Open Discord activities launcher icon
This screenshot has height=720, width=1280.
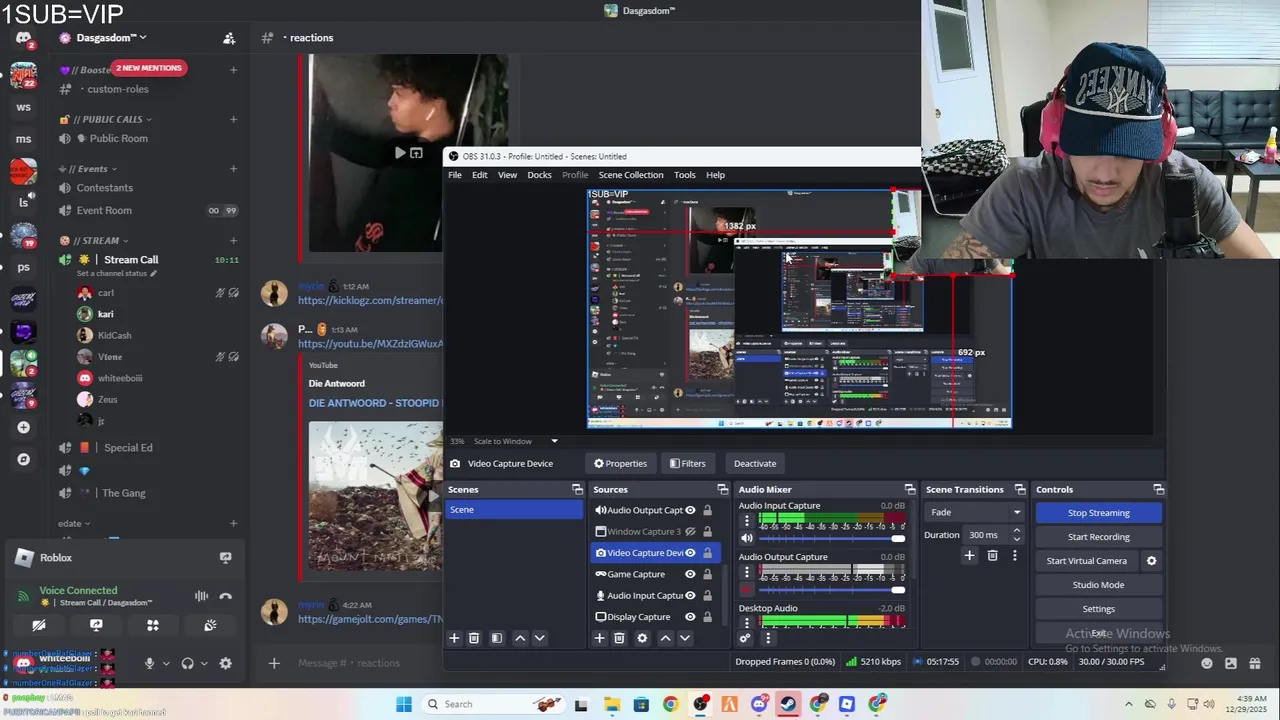[153, 625]
